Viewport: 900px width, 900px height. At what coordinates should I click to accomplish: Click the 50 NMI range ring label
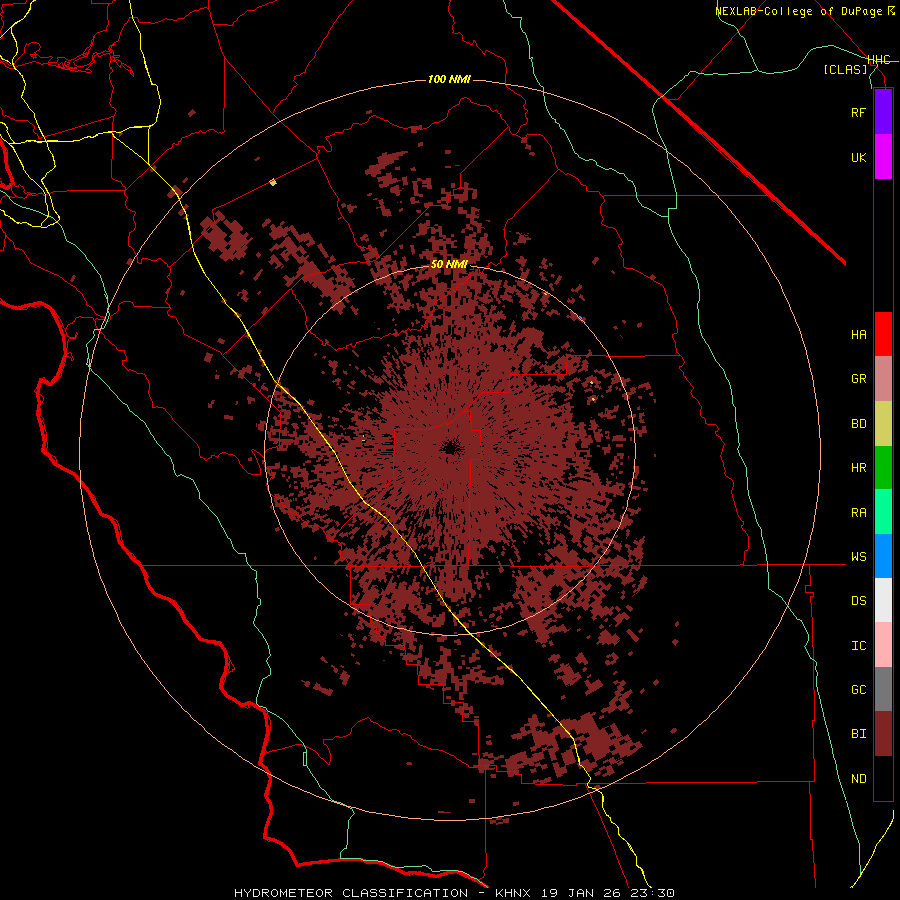click(x=449, y=265)
